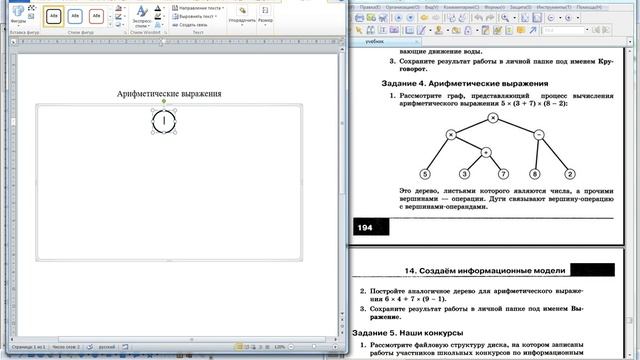Open the WordArt text effects menu
The width and height of the screenshot is (640, 360).
158,25
